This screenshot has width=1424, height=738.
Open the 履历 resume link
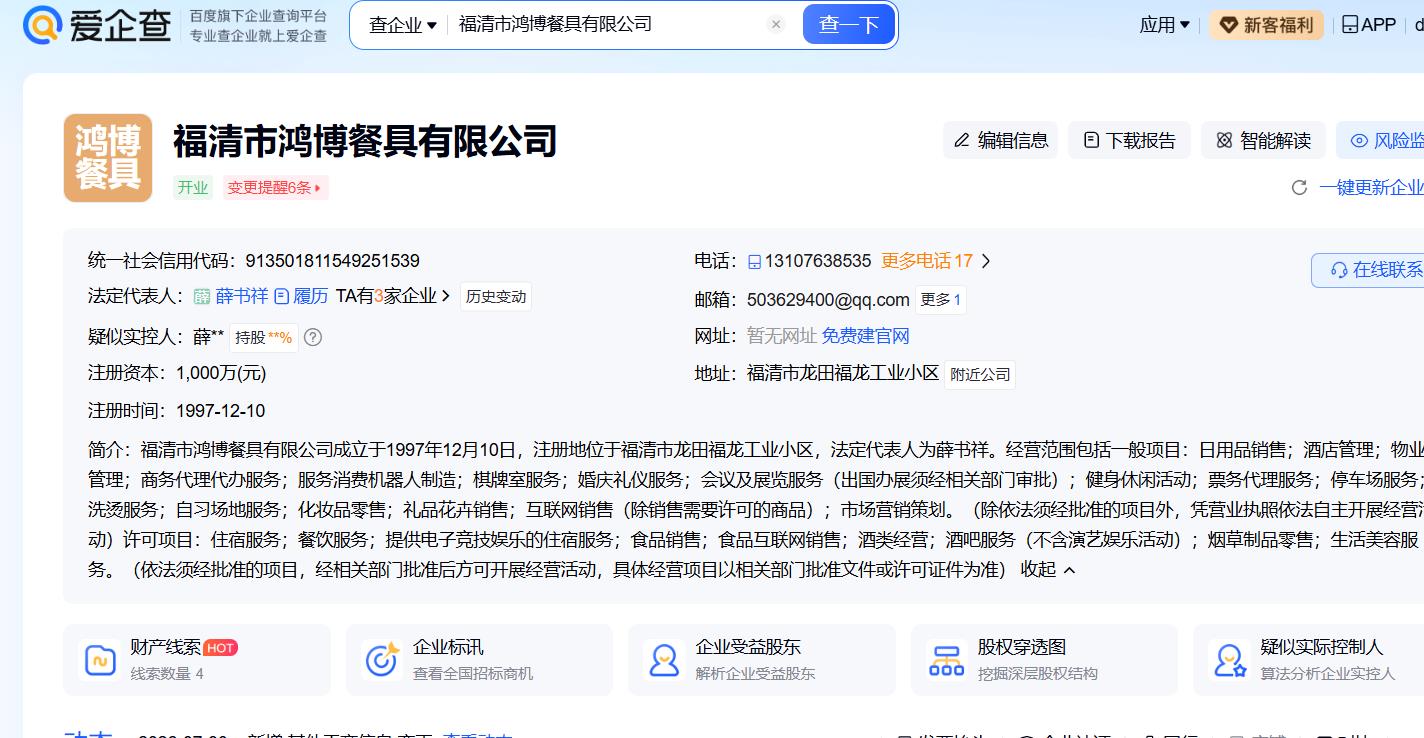tap(302, 296)
